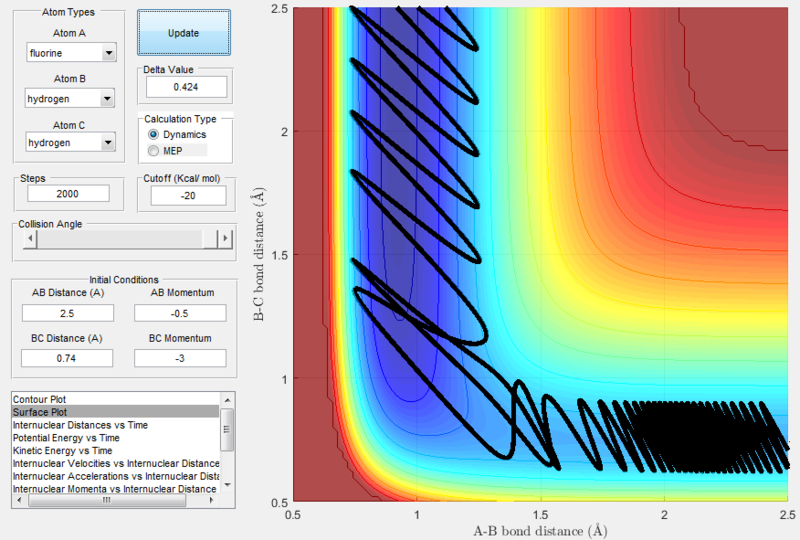The image size is (800, 540).
Task: Click the plot list horizontal scroll-left arrow
Action: [x=19, y=501]
